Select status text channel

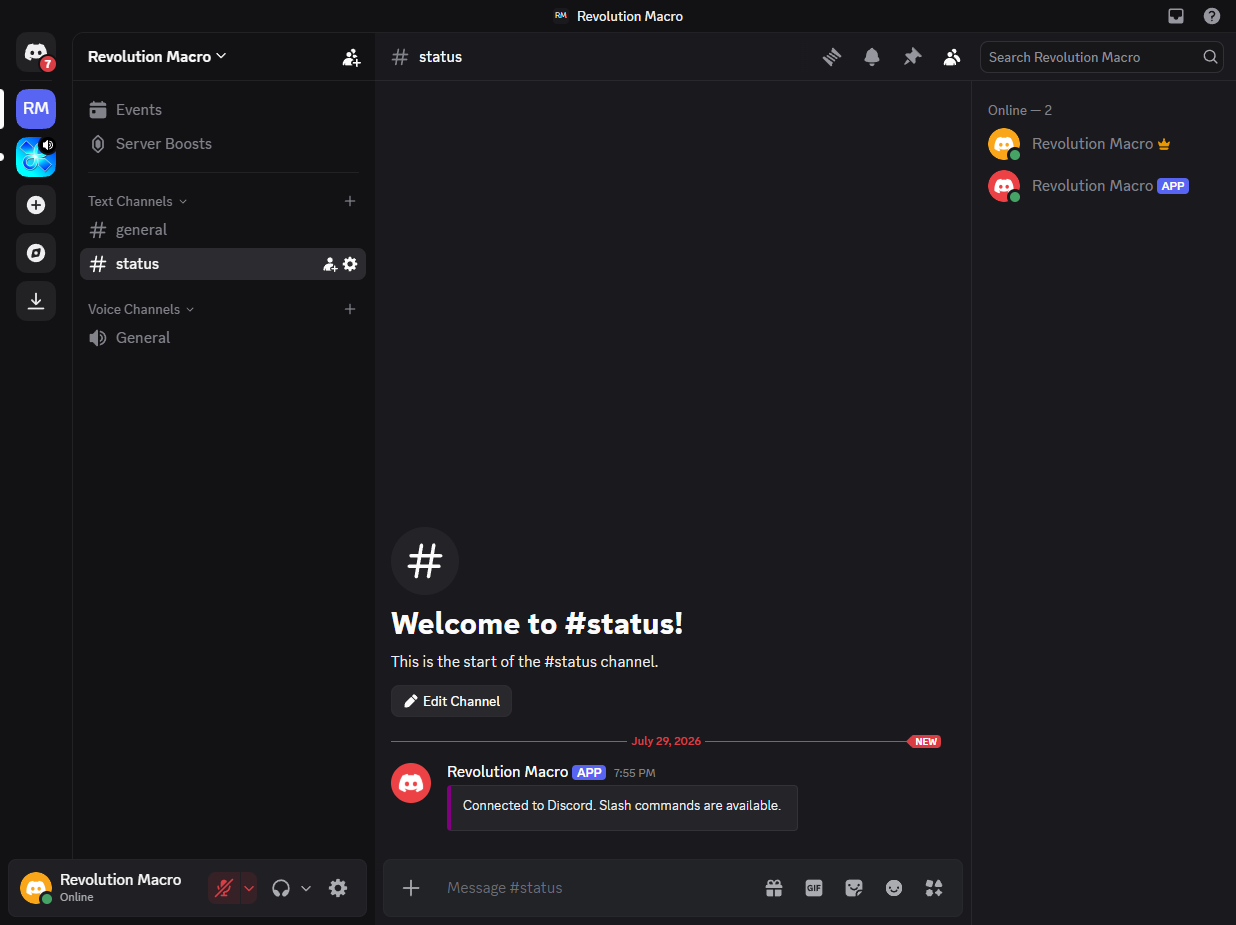(223, 264)
